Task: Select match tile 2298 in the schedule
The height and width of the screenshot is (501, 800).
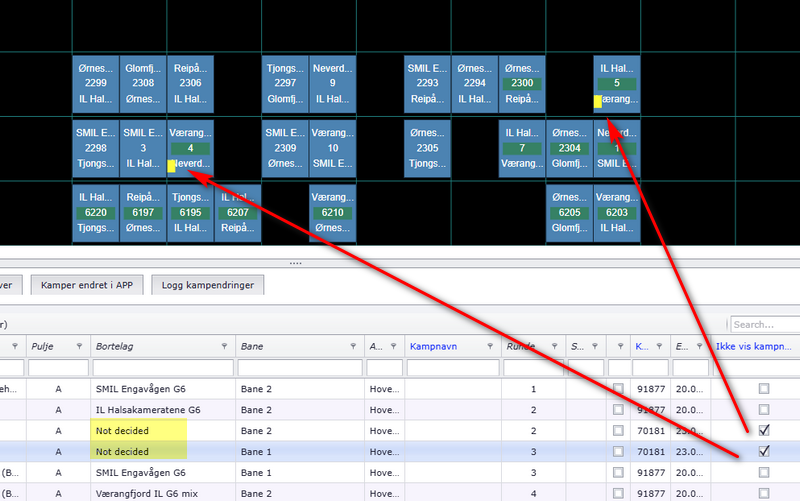Action: pyautogui.click(x=95, y=148)
